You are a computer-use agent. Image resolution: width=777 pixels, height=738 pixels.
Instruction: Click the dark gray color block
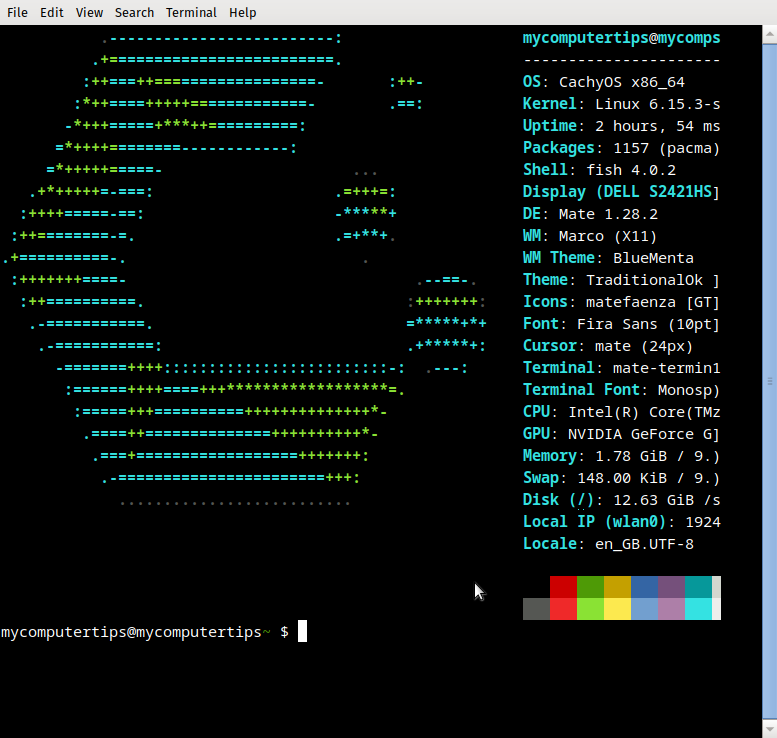coord(536,609)
